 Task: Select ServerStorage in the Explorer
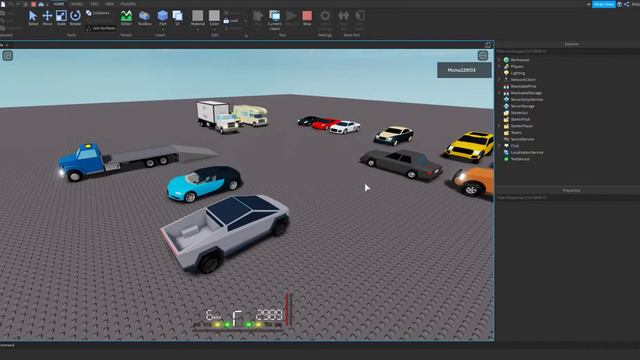coord(522,106)
